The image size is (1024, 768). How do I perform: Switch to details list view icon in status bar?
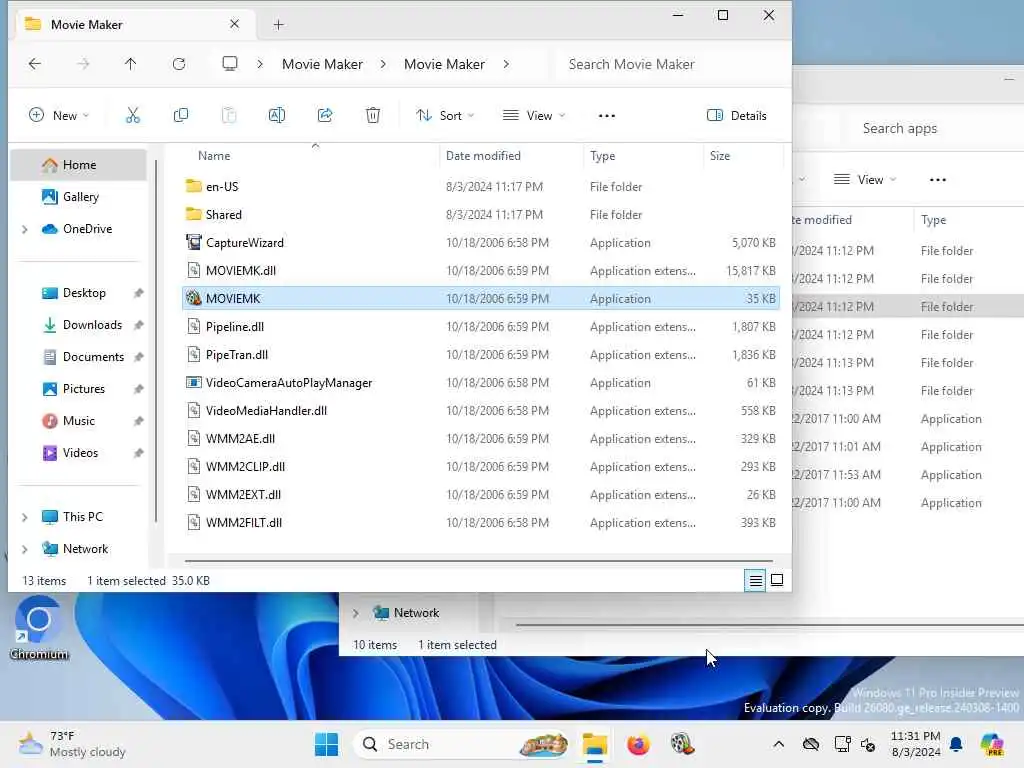pyautogui.click(x=756, y=580)
